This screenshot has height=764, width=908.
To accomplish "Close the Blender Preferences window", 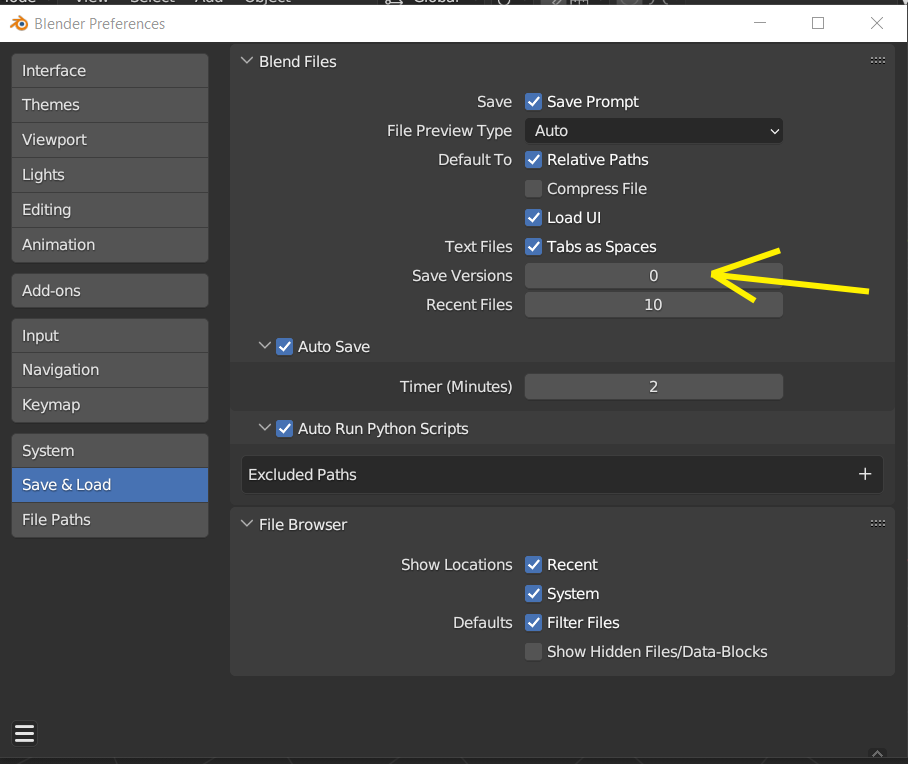I will pos(877,23).
